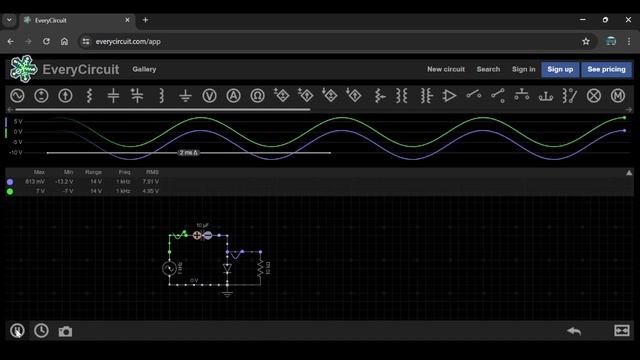Viewport: 640px width, 360px height.
Task: Select the AC source in the circuit
Action: click(169, 268)
